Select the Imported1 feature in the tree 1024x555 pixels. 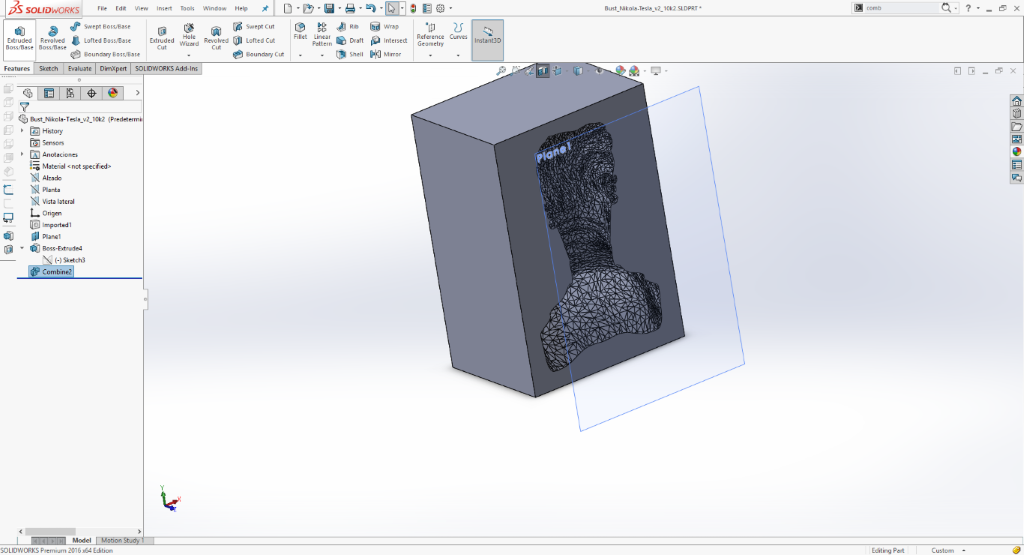[x=51, y=225]
